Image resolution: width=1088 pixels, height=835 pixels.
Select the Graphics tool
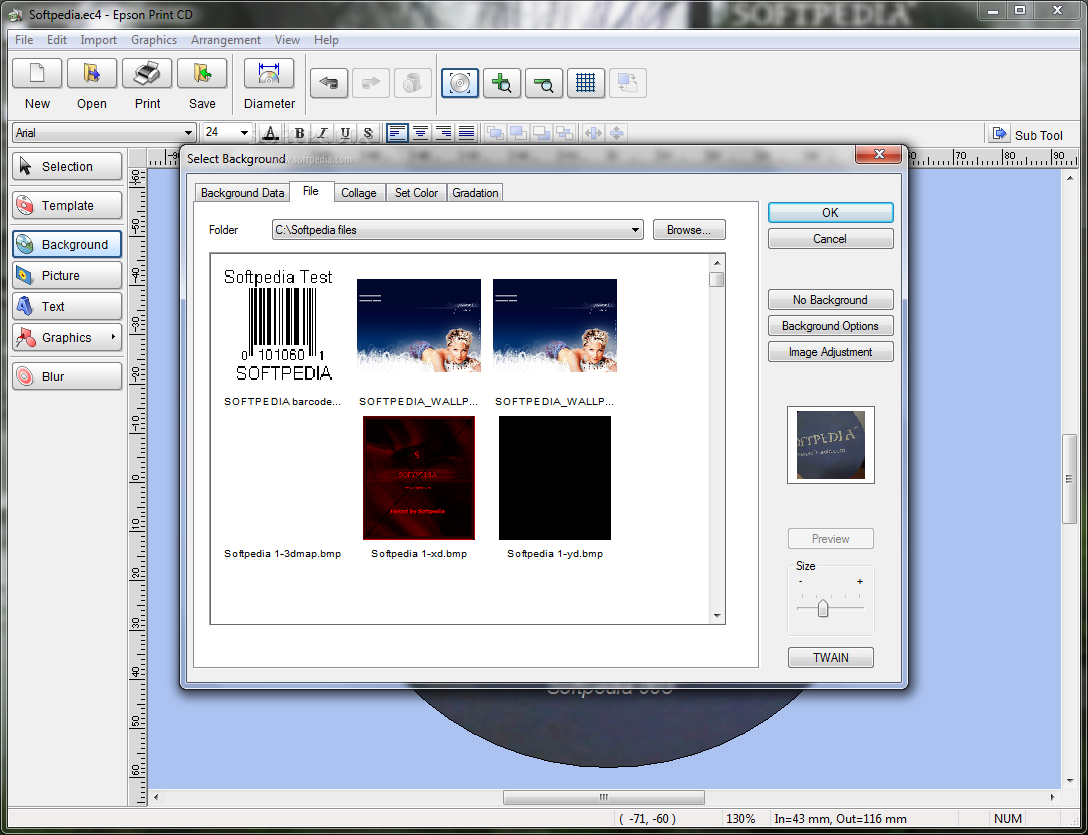67,337
